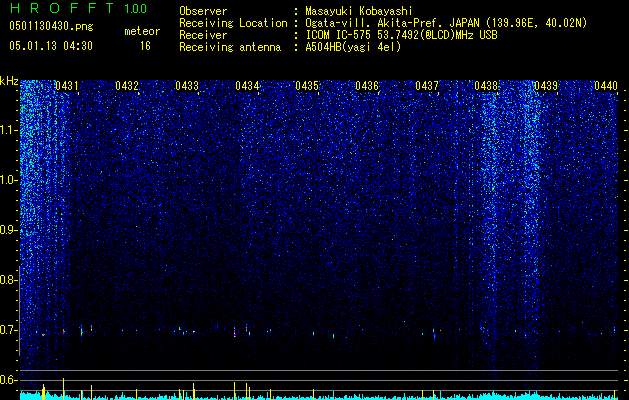Select the antenna value A504HB(yagi 4el)

[x=353, y=47]
